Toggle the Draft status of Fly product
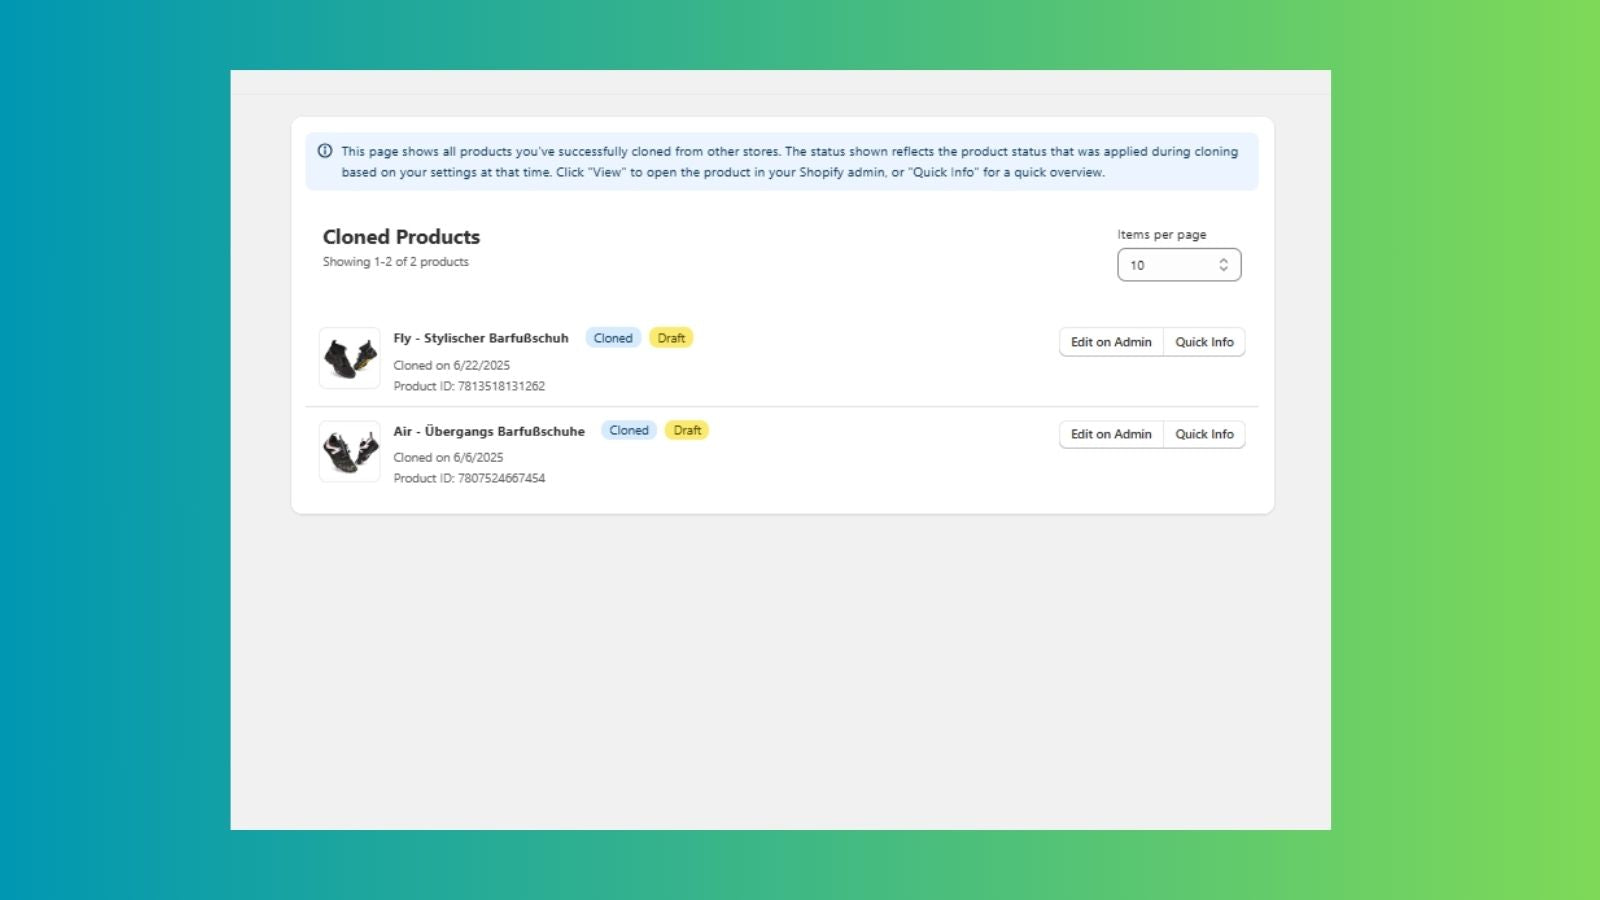 click(671, 337)
